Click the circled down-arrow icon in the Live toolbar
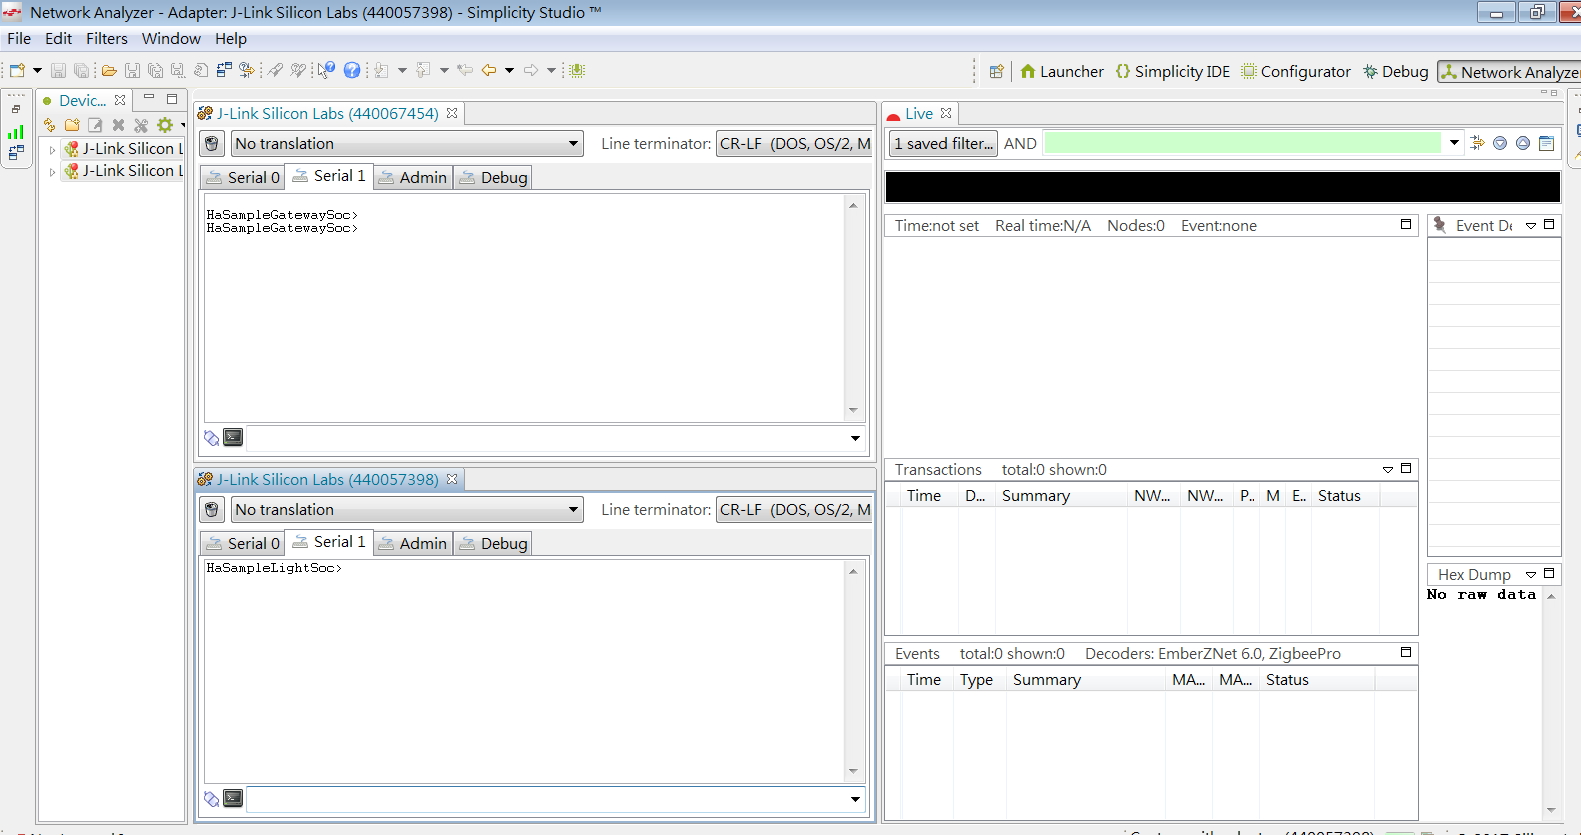This screenshot has height=835, width=1581. tap(1500, 143)
